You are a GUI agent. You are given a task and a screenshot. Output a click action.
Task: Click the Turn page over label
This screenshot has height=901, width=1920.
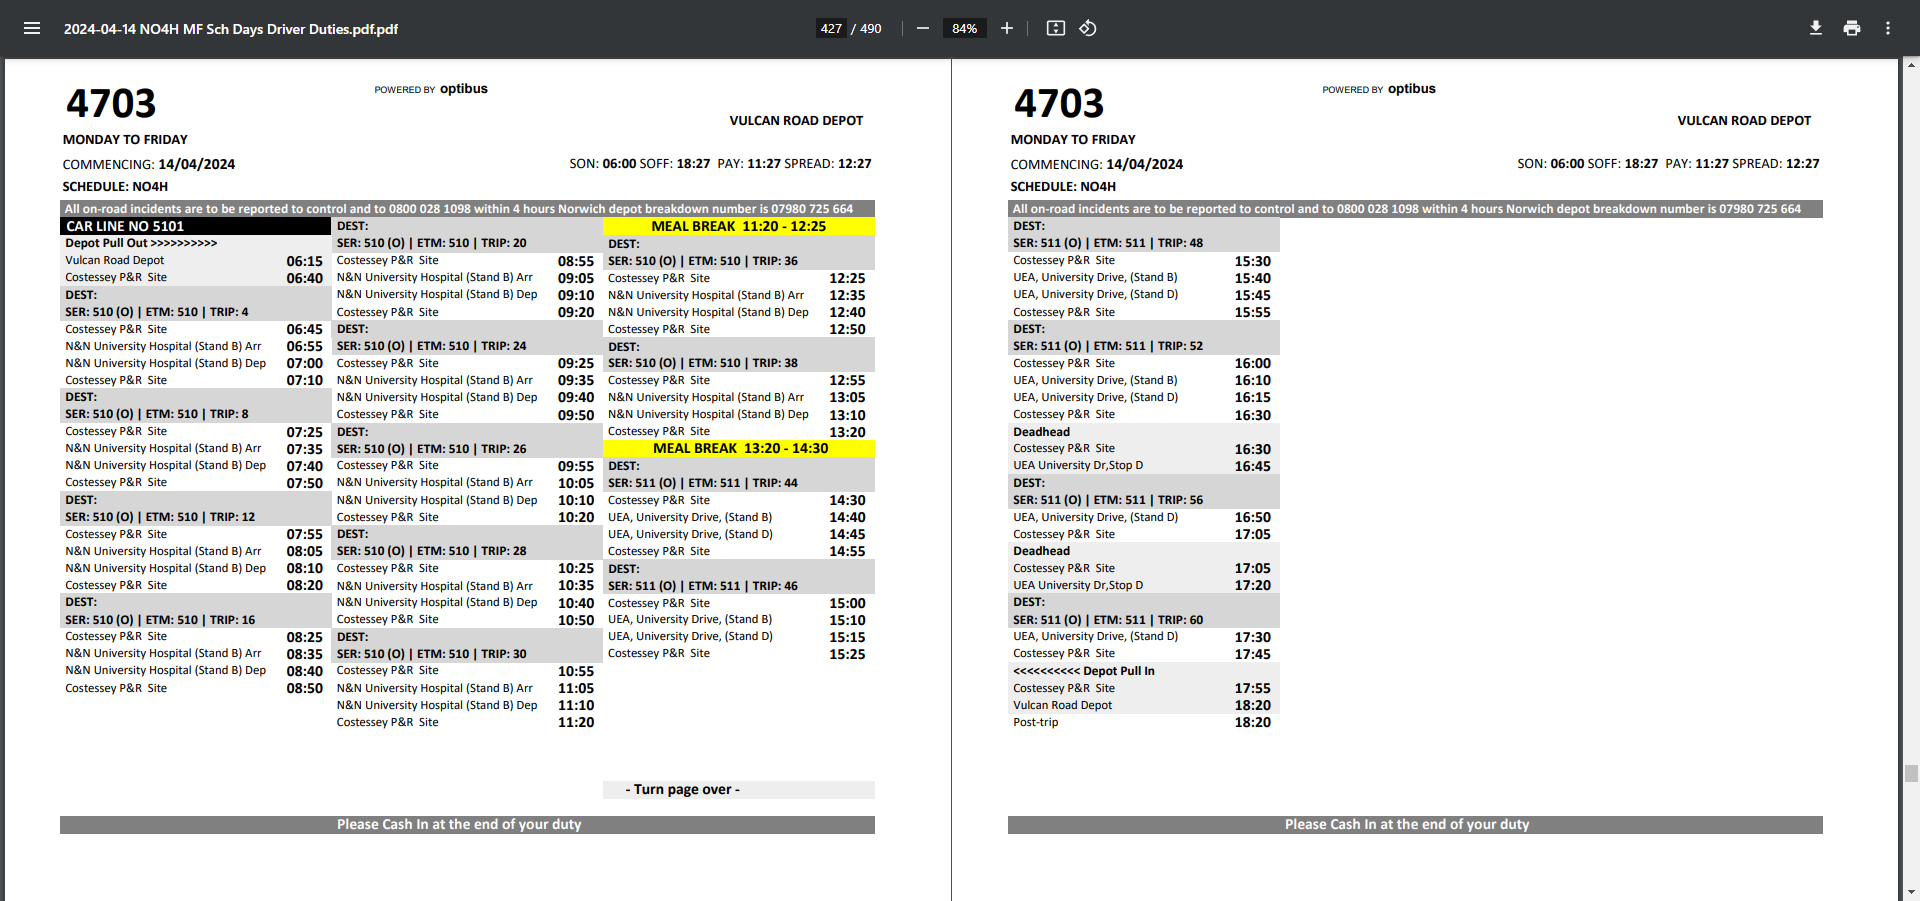click(682, 790)
